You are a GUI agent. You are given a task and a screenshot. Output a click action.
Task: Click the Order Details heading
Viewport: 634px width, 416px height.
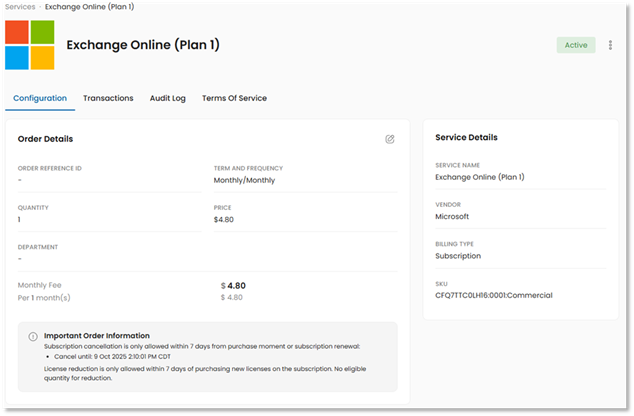(x=45, y=139)
